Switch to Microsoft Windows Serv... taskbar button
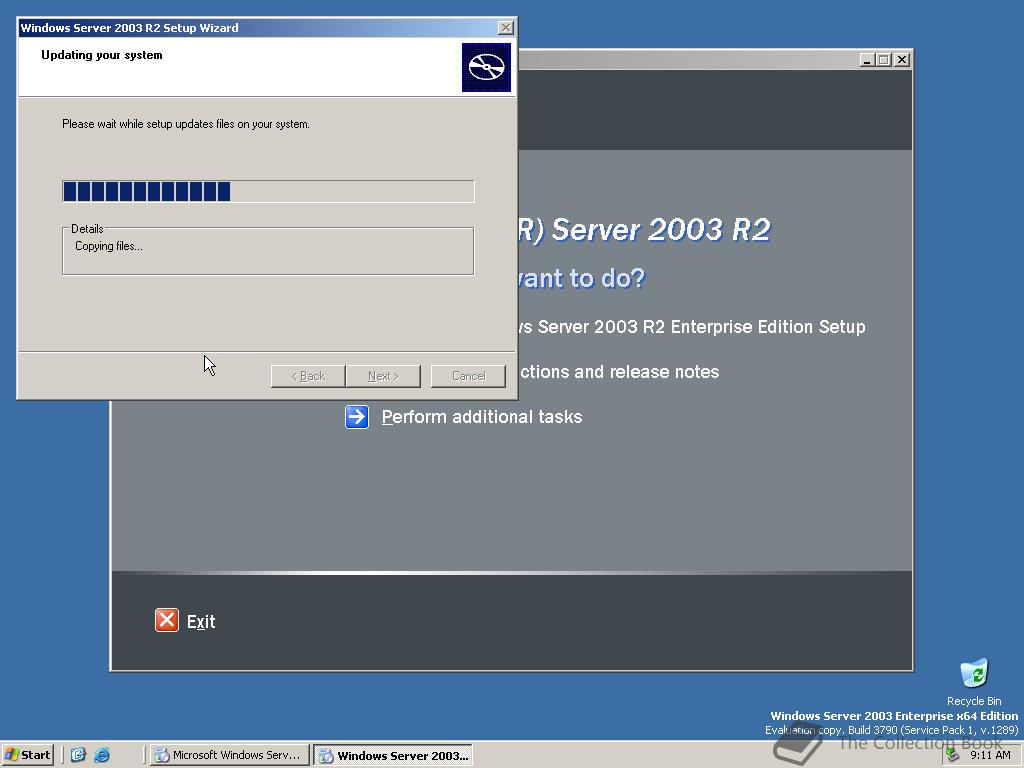 229,755
